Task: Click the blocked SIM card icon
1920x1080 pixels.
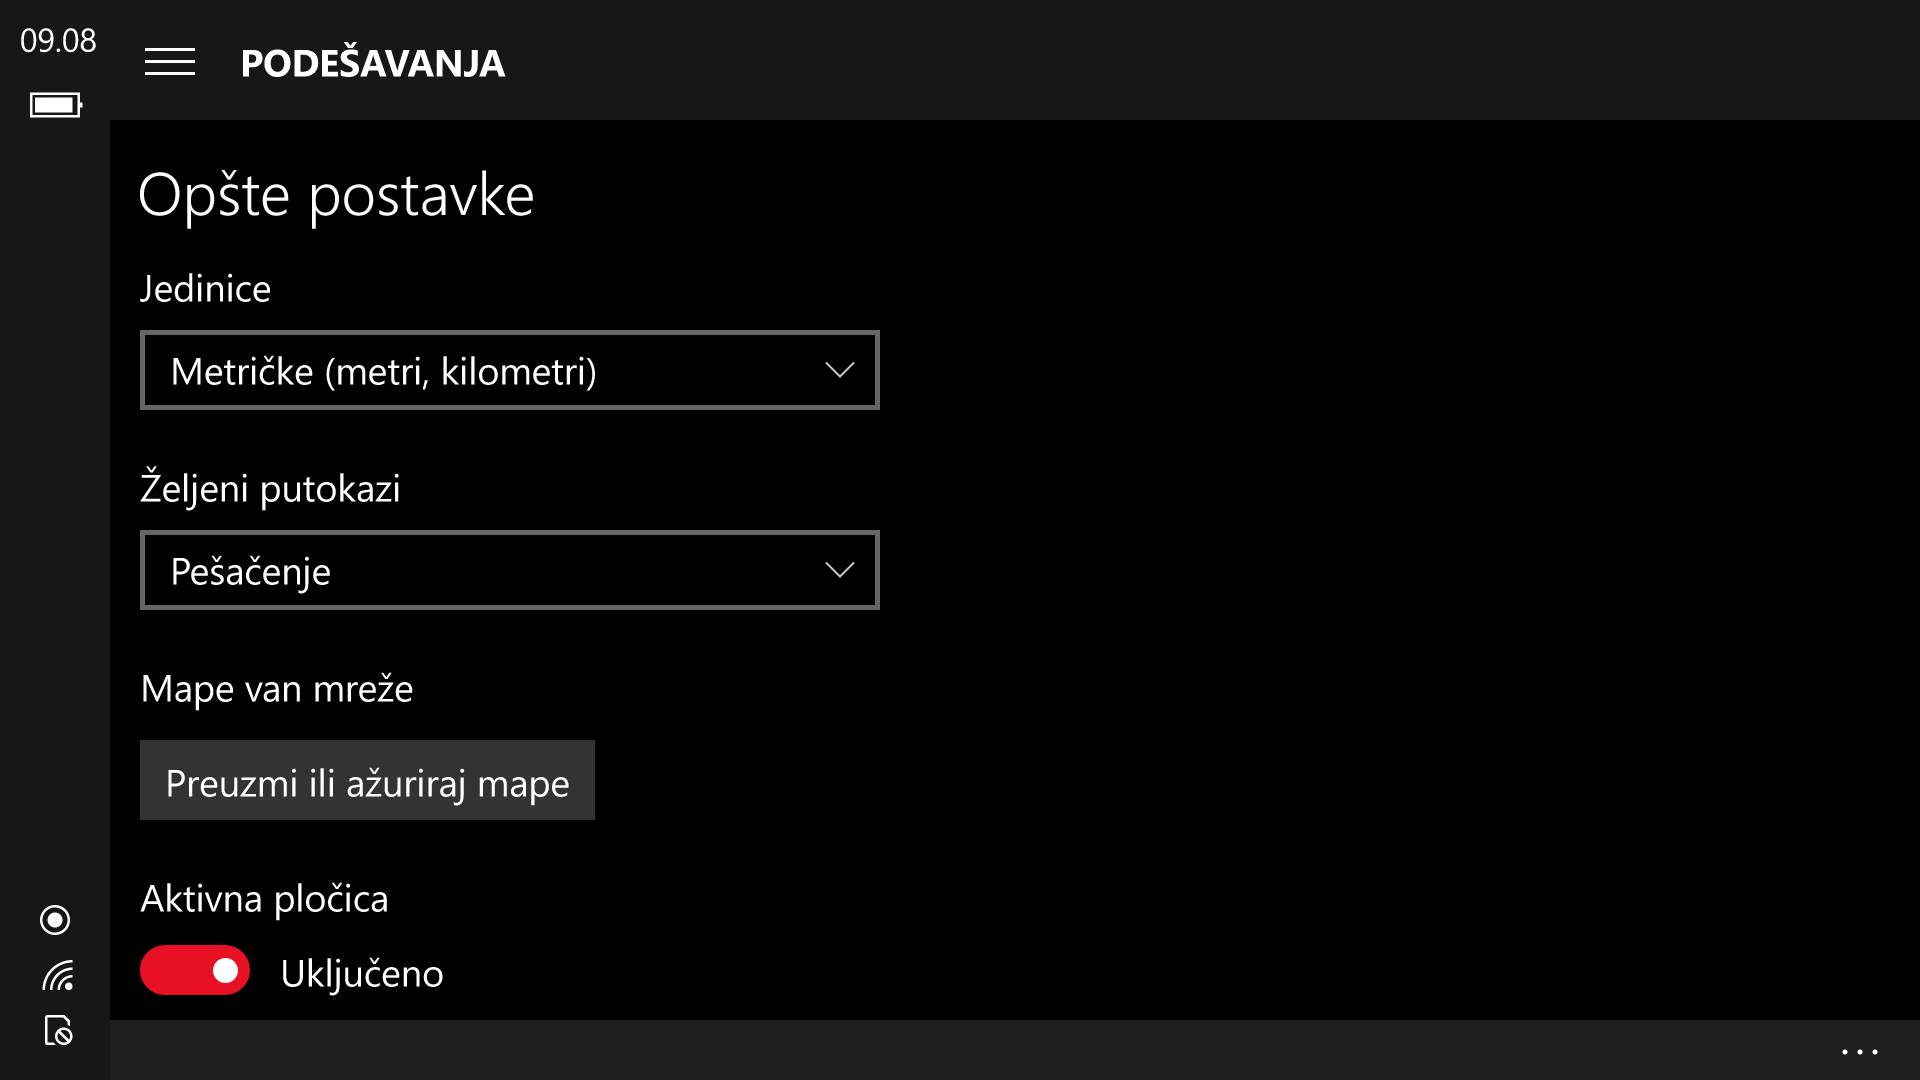Action: pyautogui.click(x=58, y=1030)
